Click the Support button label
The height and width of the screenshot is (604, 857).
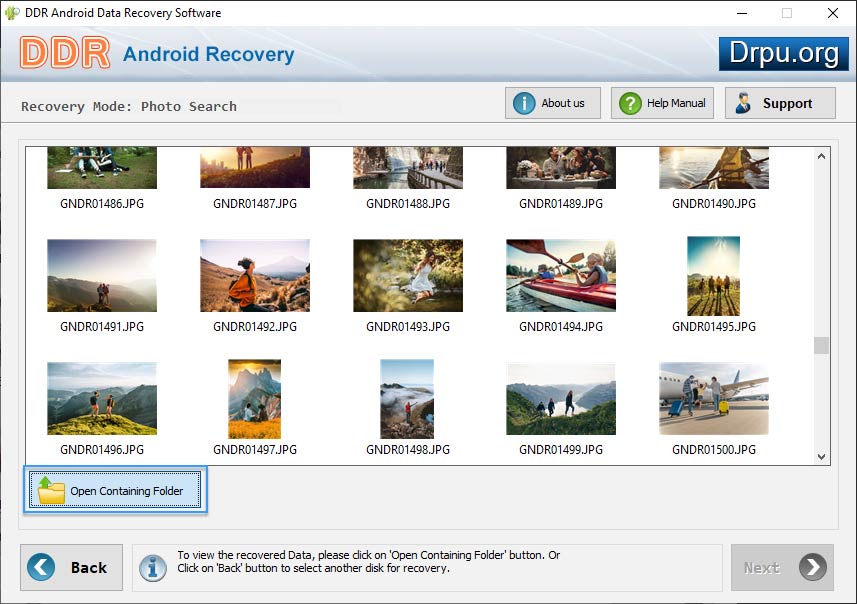pos(787,103)
